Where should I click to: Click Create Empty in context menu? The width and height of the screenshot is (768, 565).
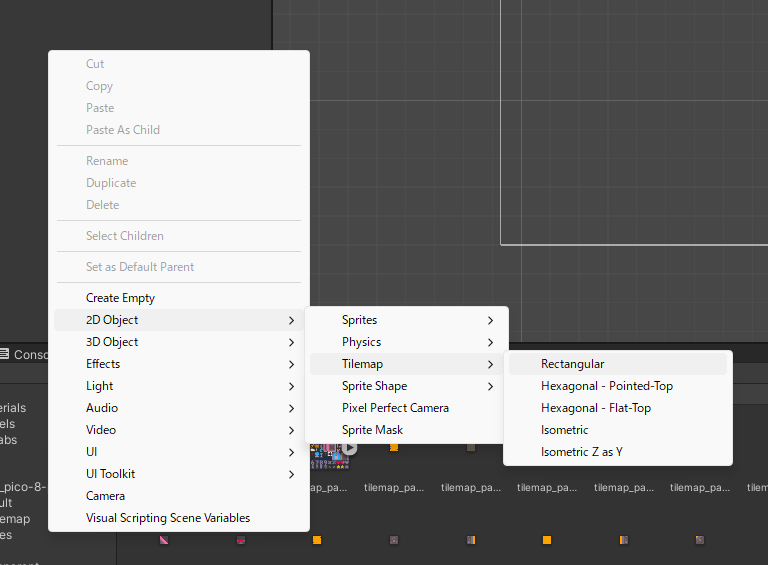click(x=179, y=298)
